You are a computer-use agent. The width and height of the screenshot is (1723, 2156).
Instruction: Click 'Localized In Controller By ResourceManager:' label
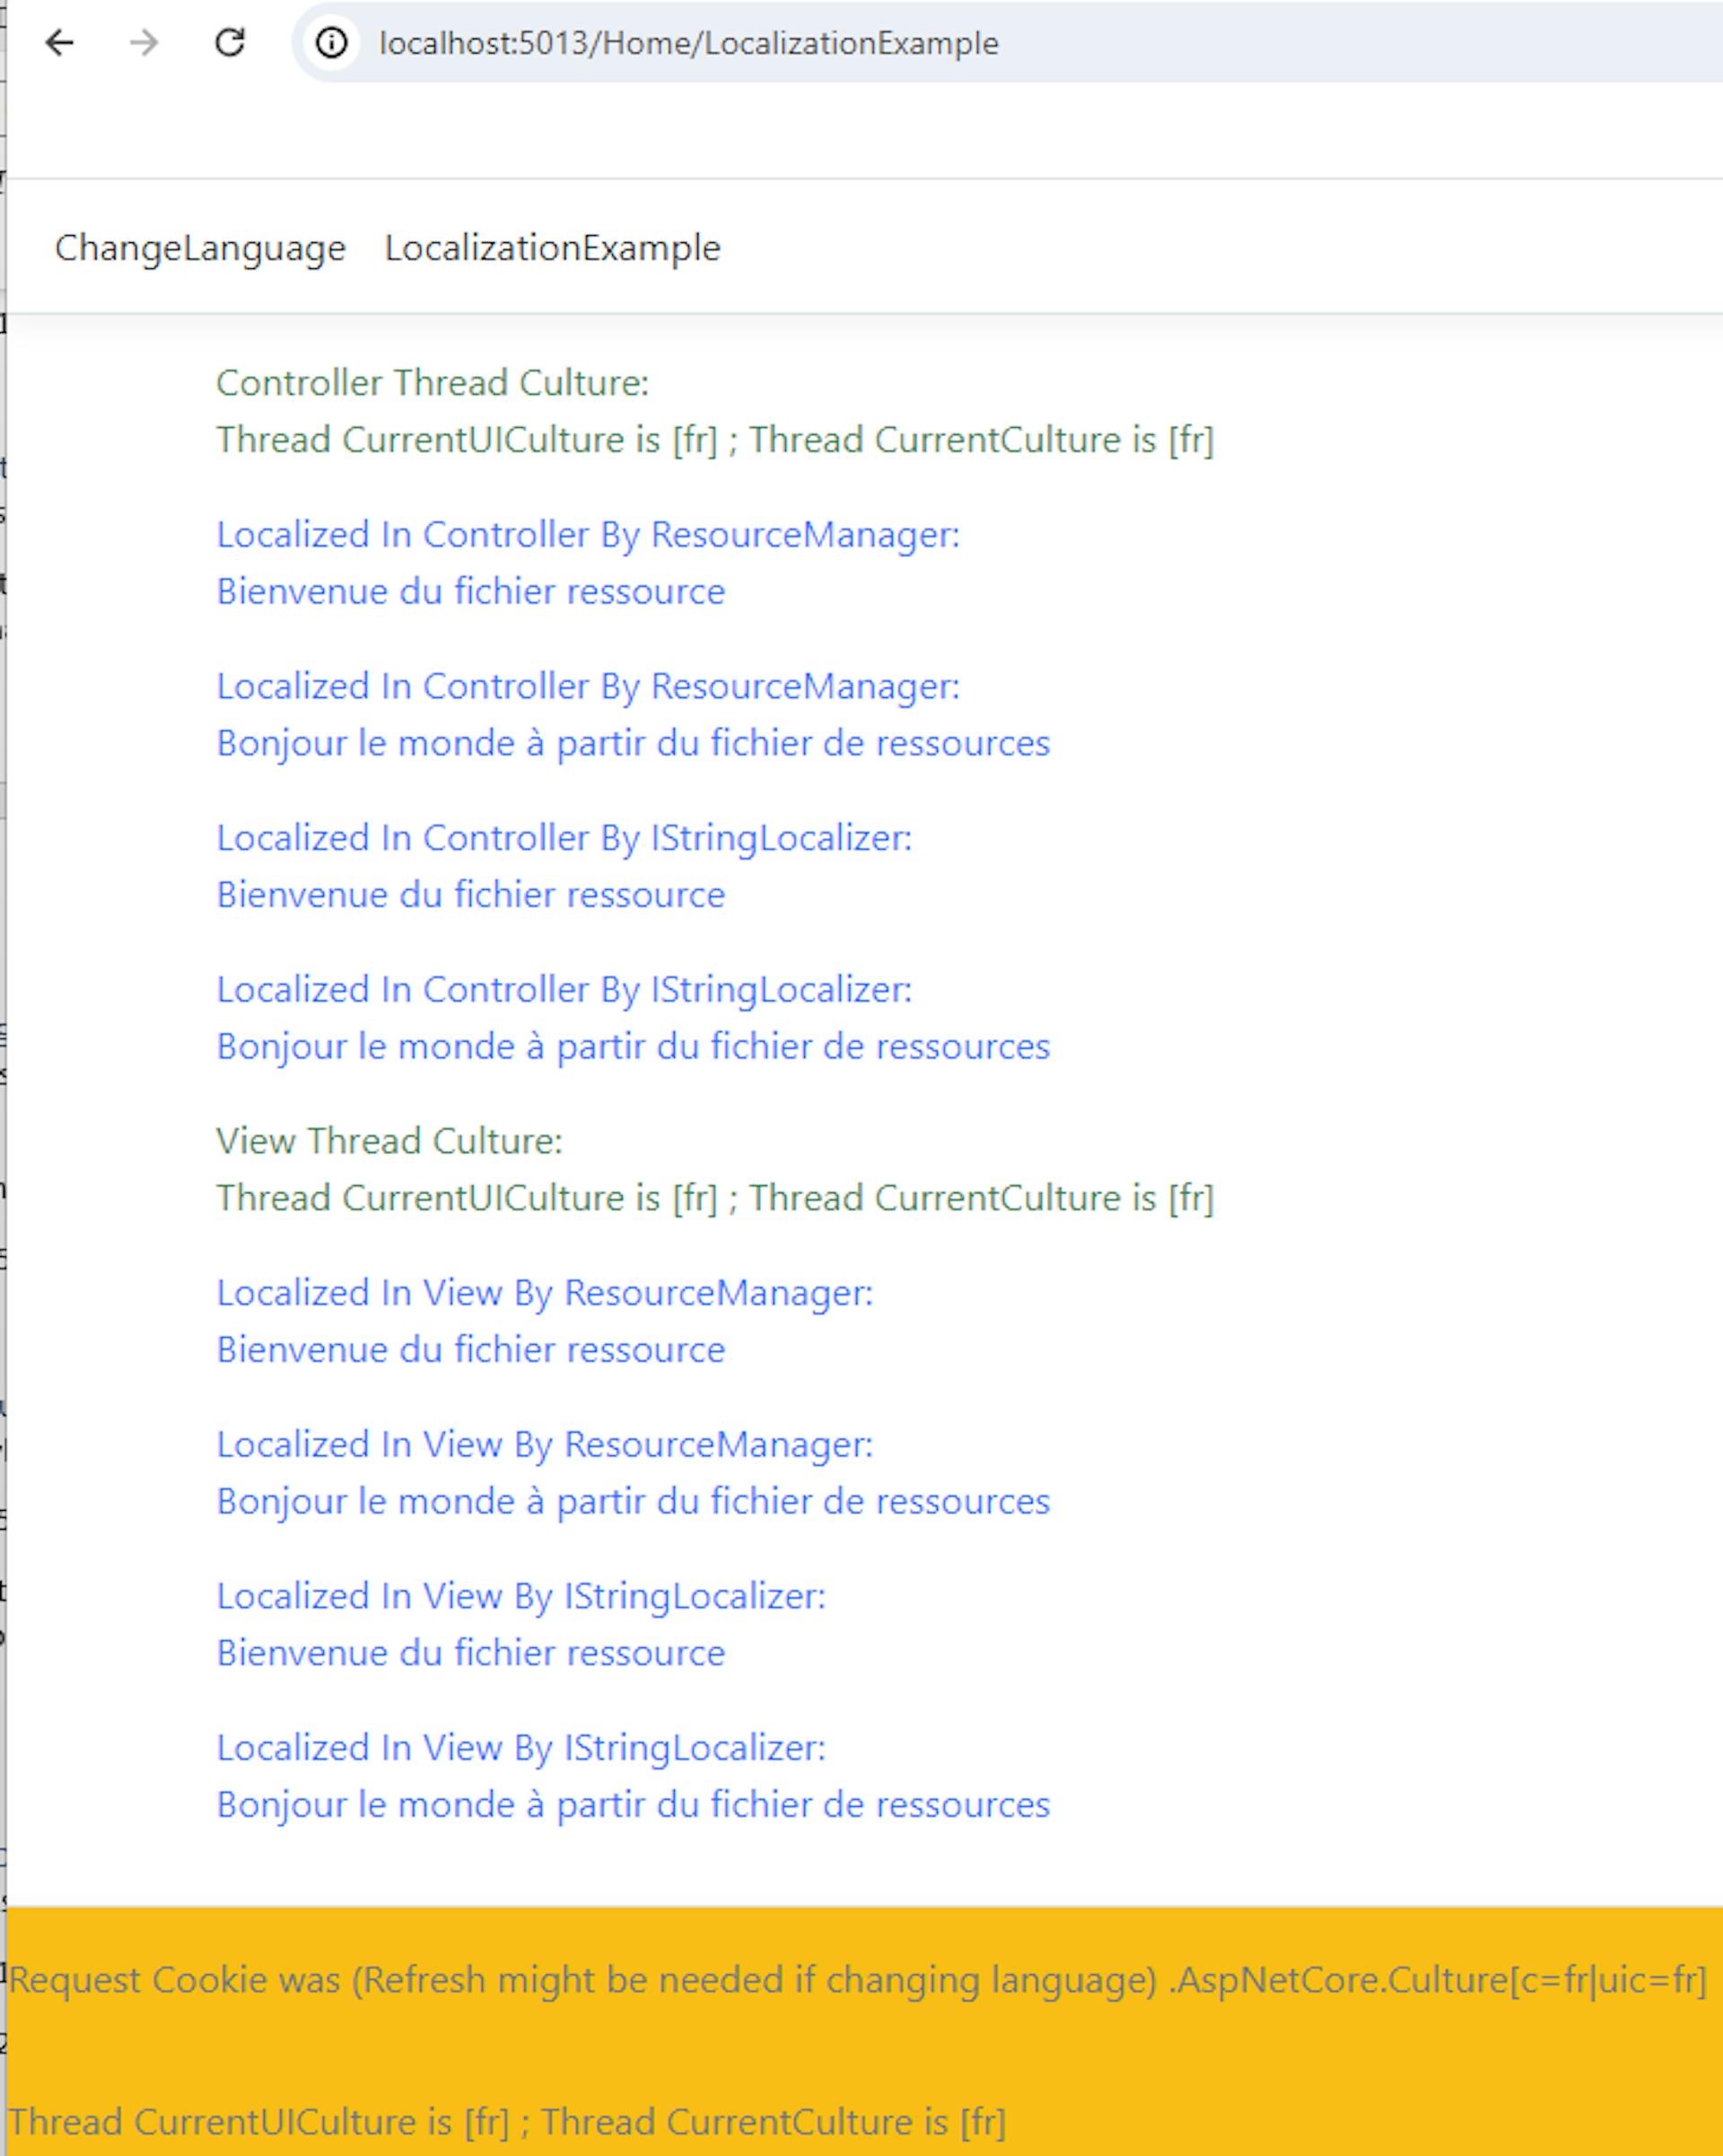tap(589, 536)
